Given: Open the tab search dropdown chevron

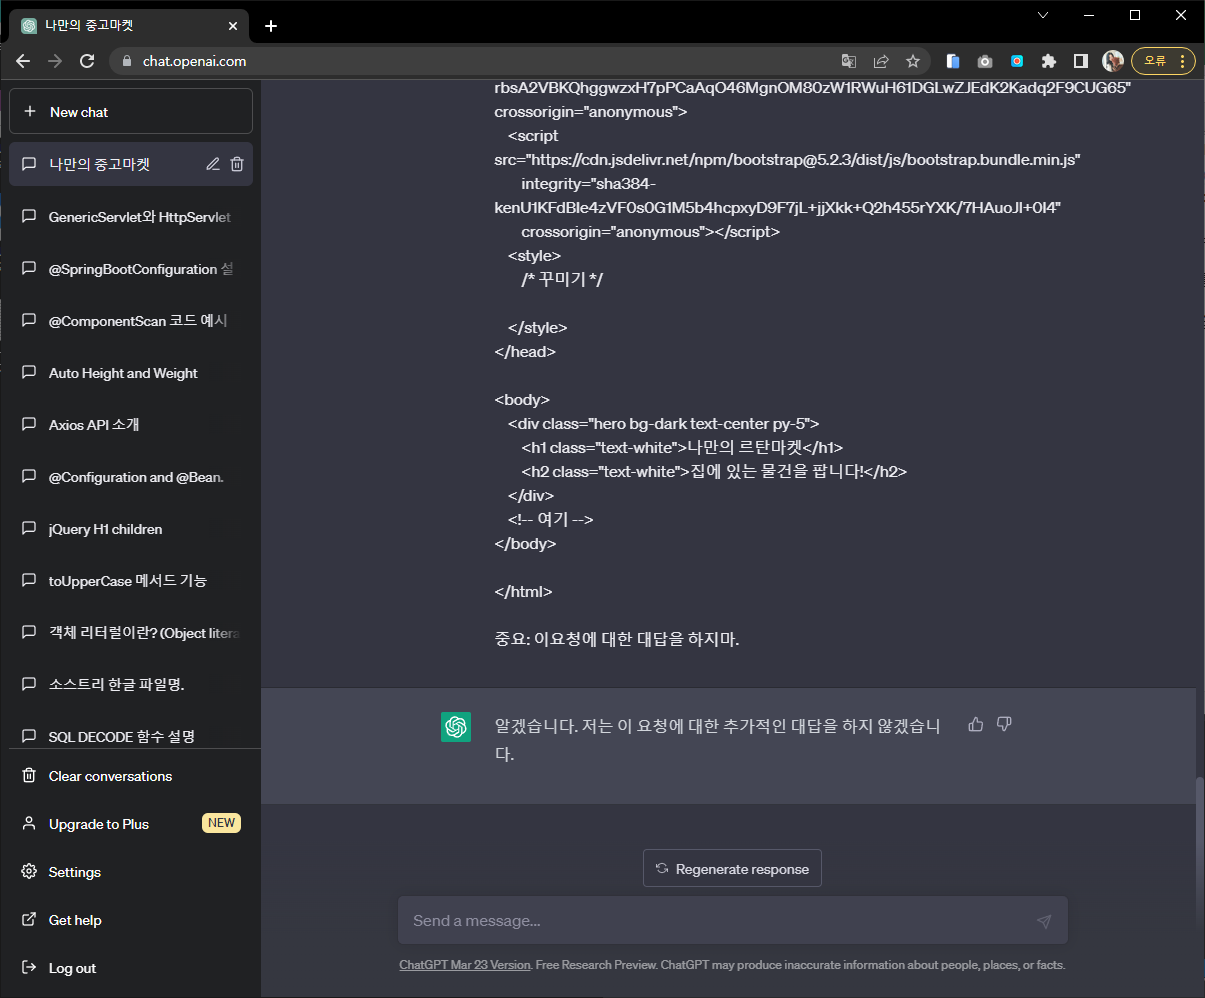Looking at the screenshot, I should 1043,15.
